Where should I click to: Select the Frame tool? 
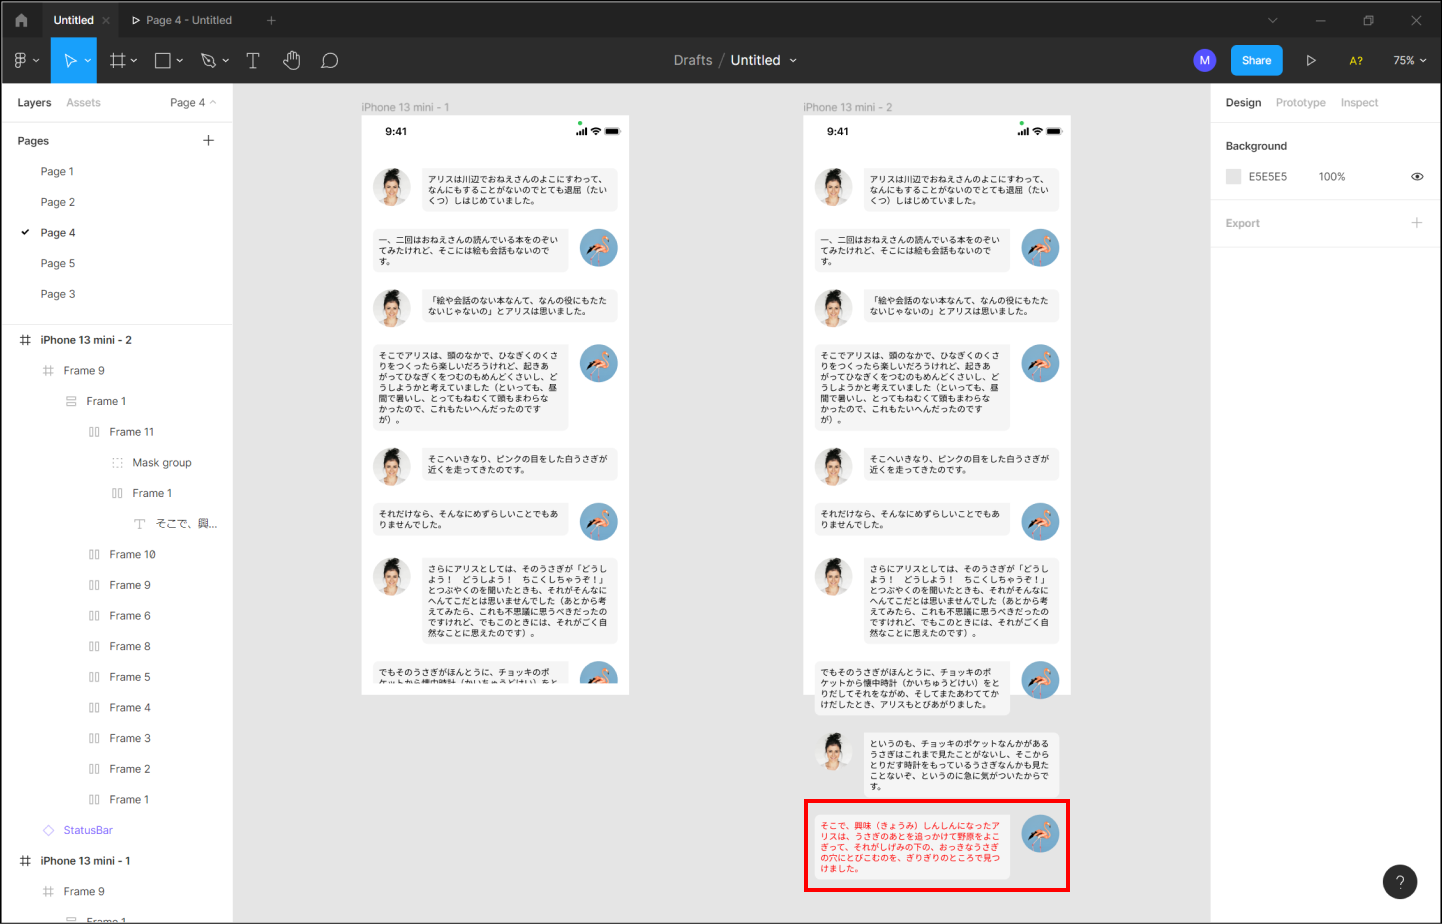(117, 61)
